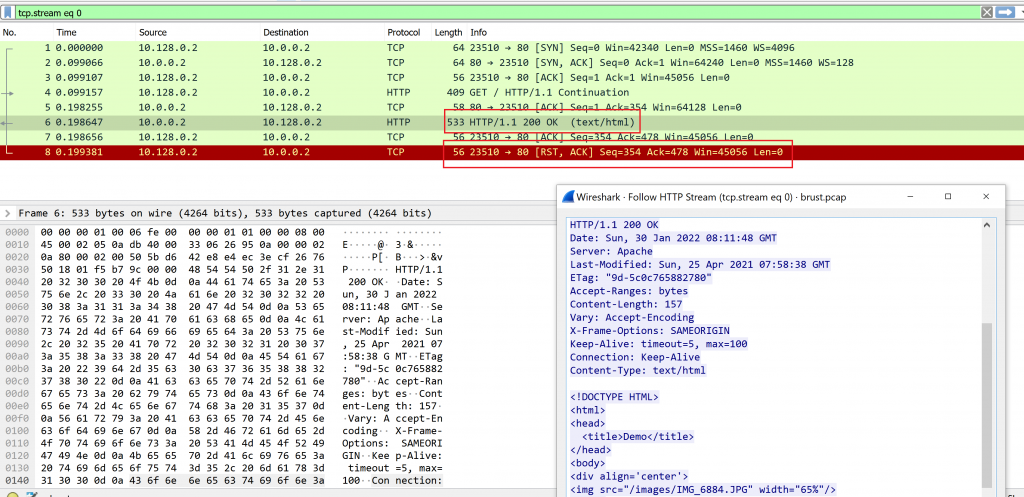Sort by the Destination column header
Screen dimensions: 1024x497
[285, 32]
